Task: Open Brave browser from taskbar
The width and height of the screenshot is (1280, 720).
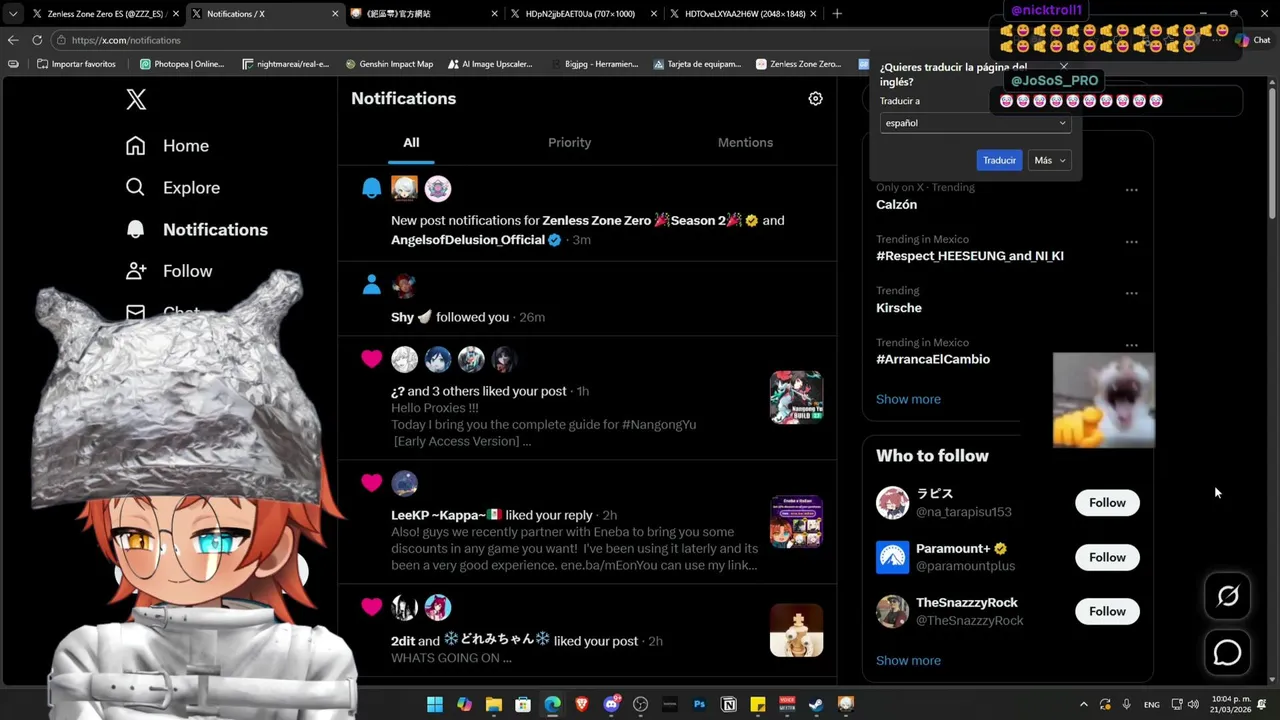Action: point(582,704)
